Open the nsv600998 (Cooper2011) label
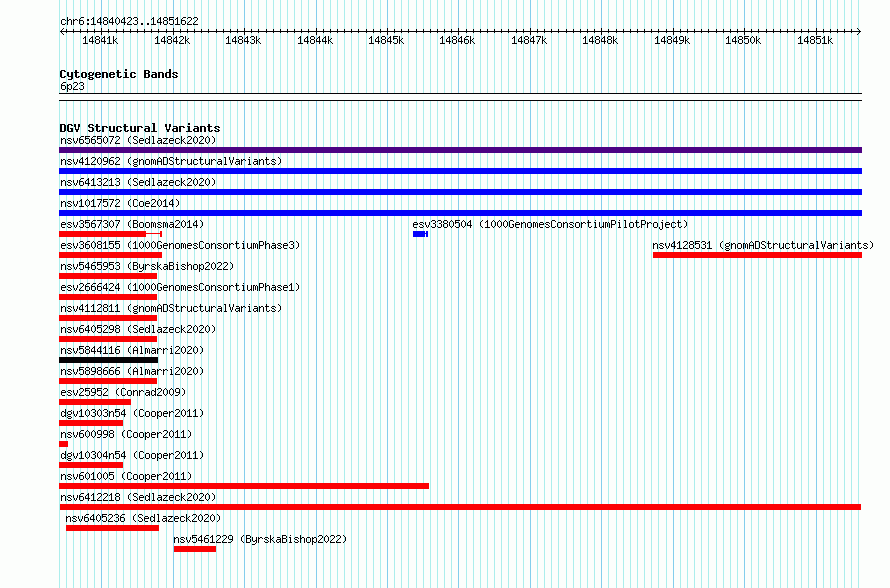 (x=126, y=434)
